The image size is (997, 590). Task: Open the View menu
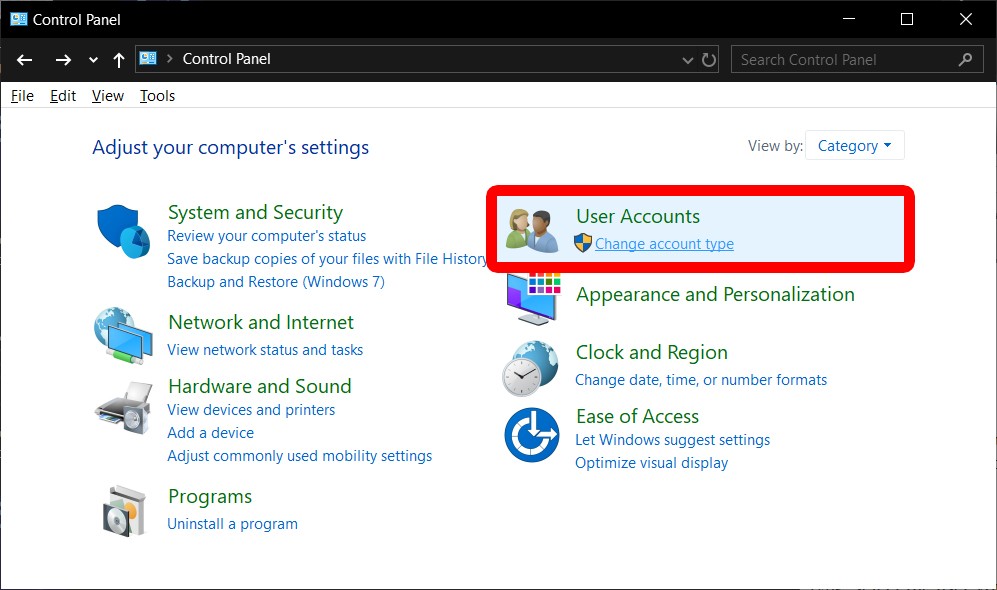[x=107, y=95]
